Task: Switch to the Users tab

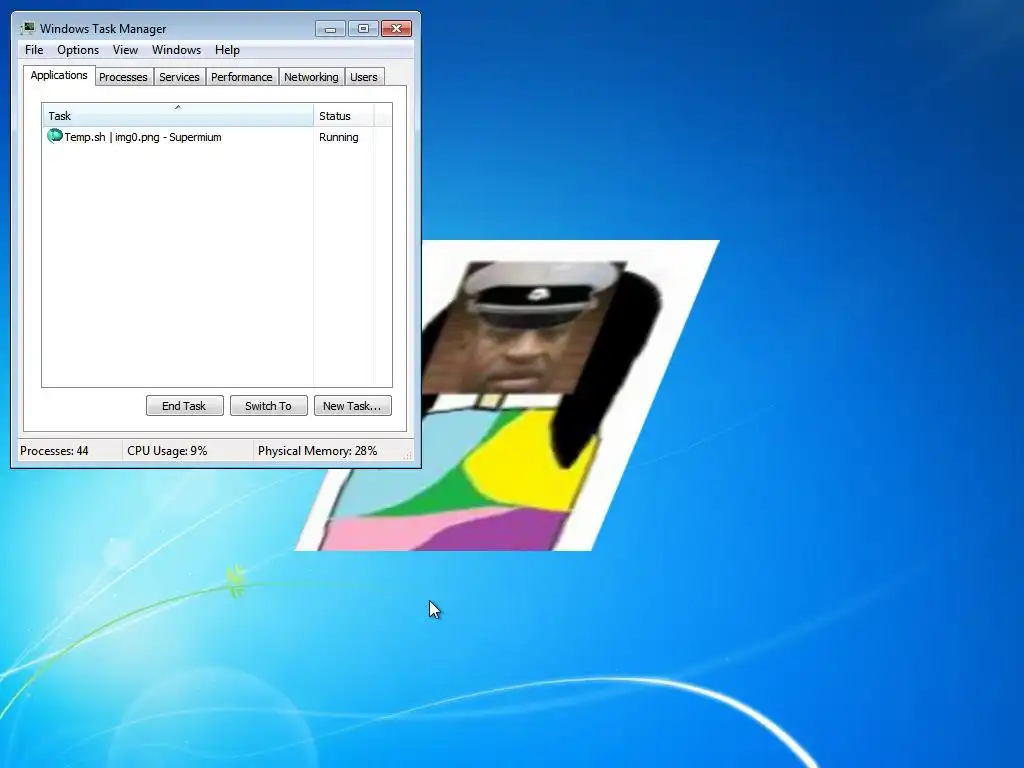Action: point(364,77)
